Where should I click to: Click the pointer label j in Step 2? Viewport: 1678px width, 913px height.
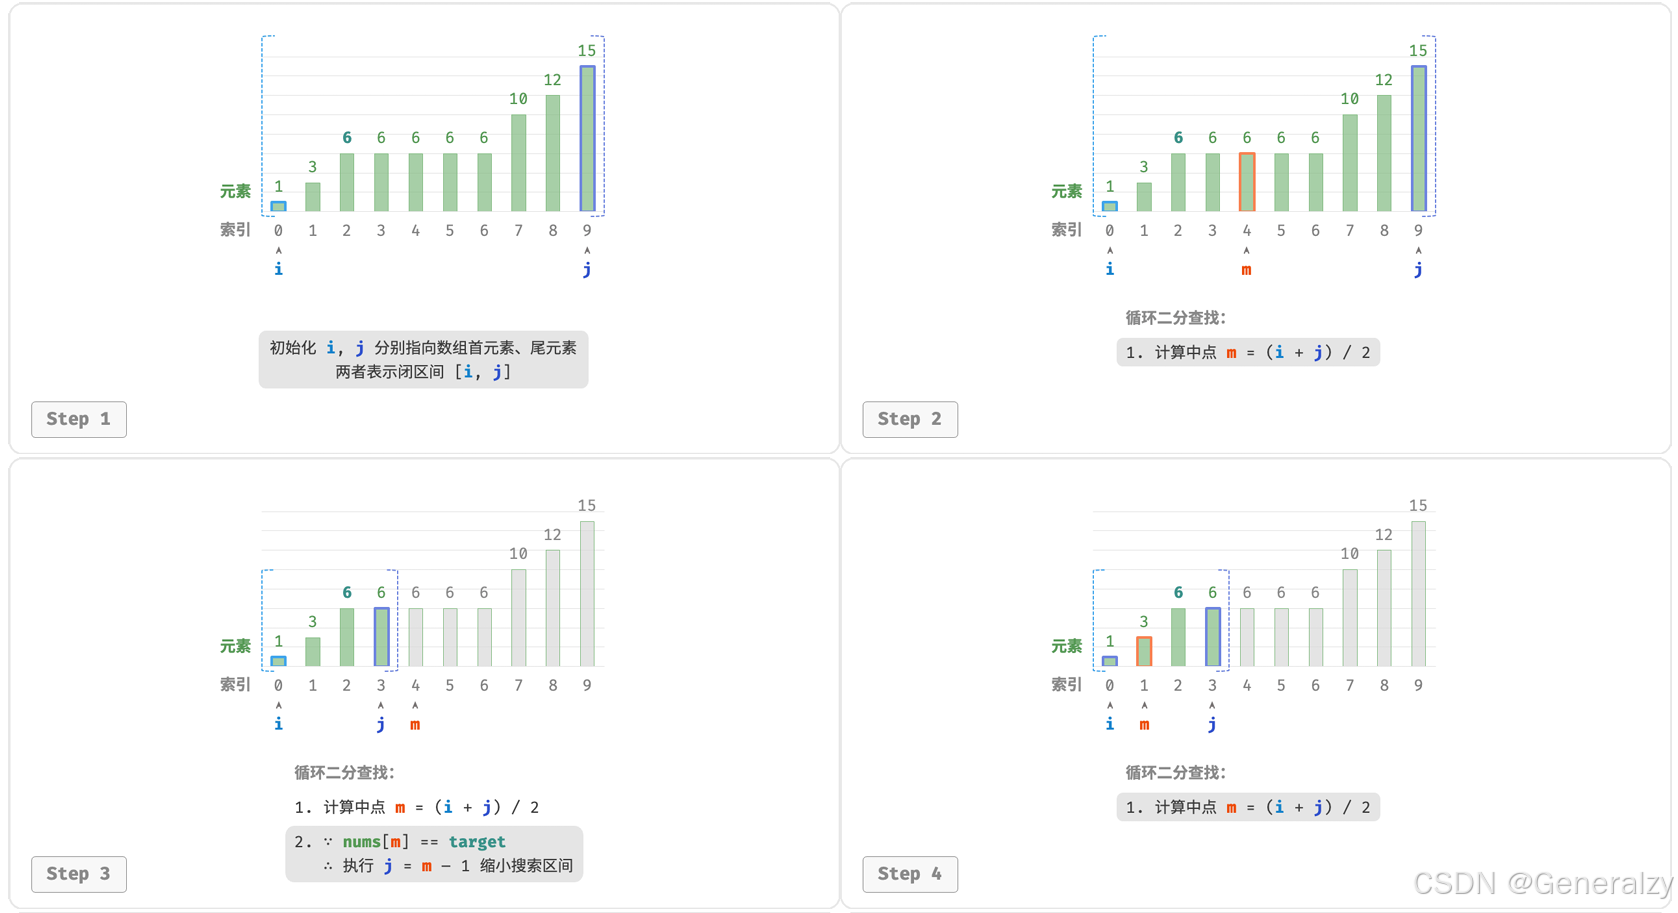point(1418,269)
